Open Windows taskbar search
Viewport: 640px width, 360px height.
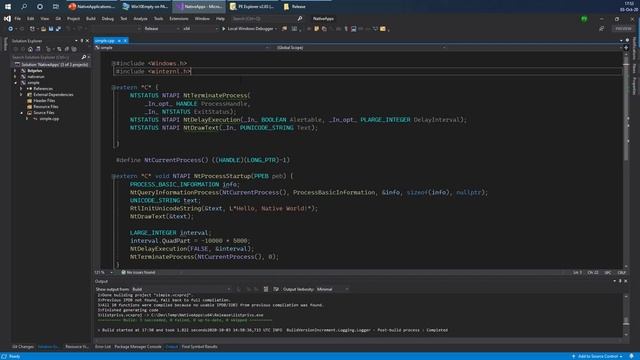[24, 7]
